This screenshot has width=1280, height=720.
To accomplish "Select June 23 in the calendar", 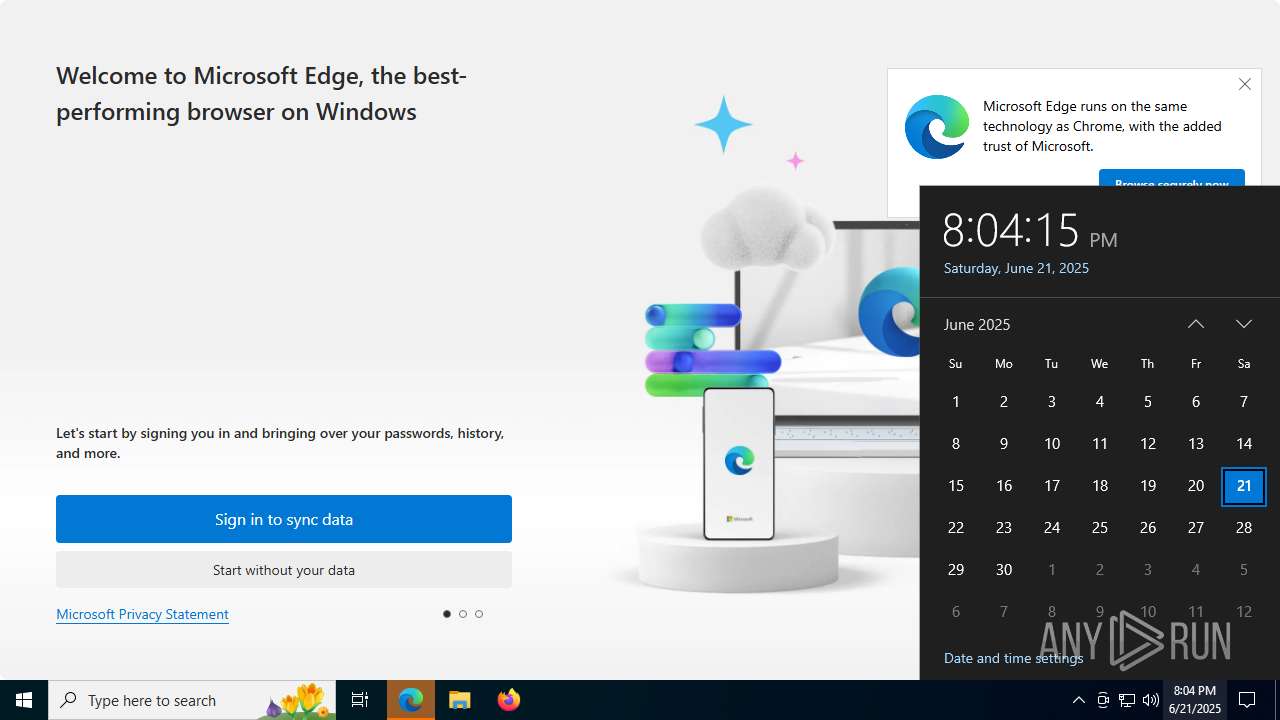I will click(1004, 528).
